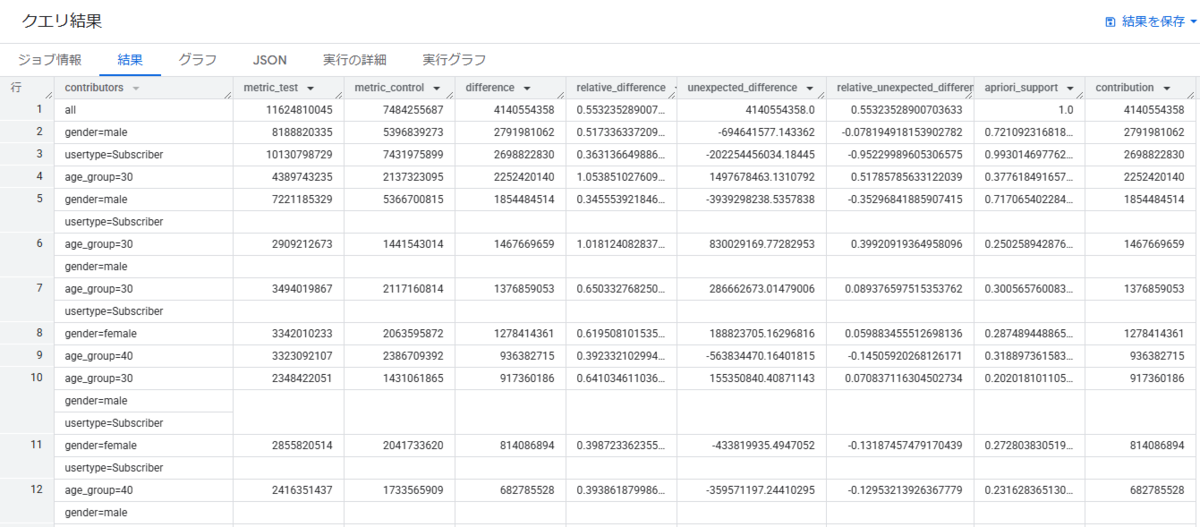Viewport: 1200px width, 527px height.
Task: Switch to the ジョブ情報 tab
Action: 48,60
